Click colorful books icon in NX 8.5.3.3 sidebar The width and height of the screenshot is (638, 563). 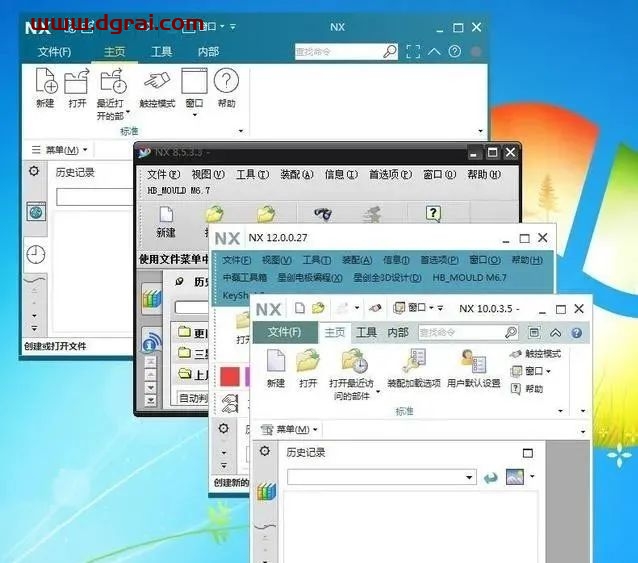[x=152, y=299]
